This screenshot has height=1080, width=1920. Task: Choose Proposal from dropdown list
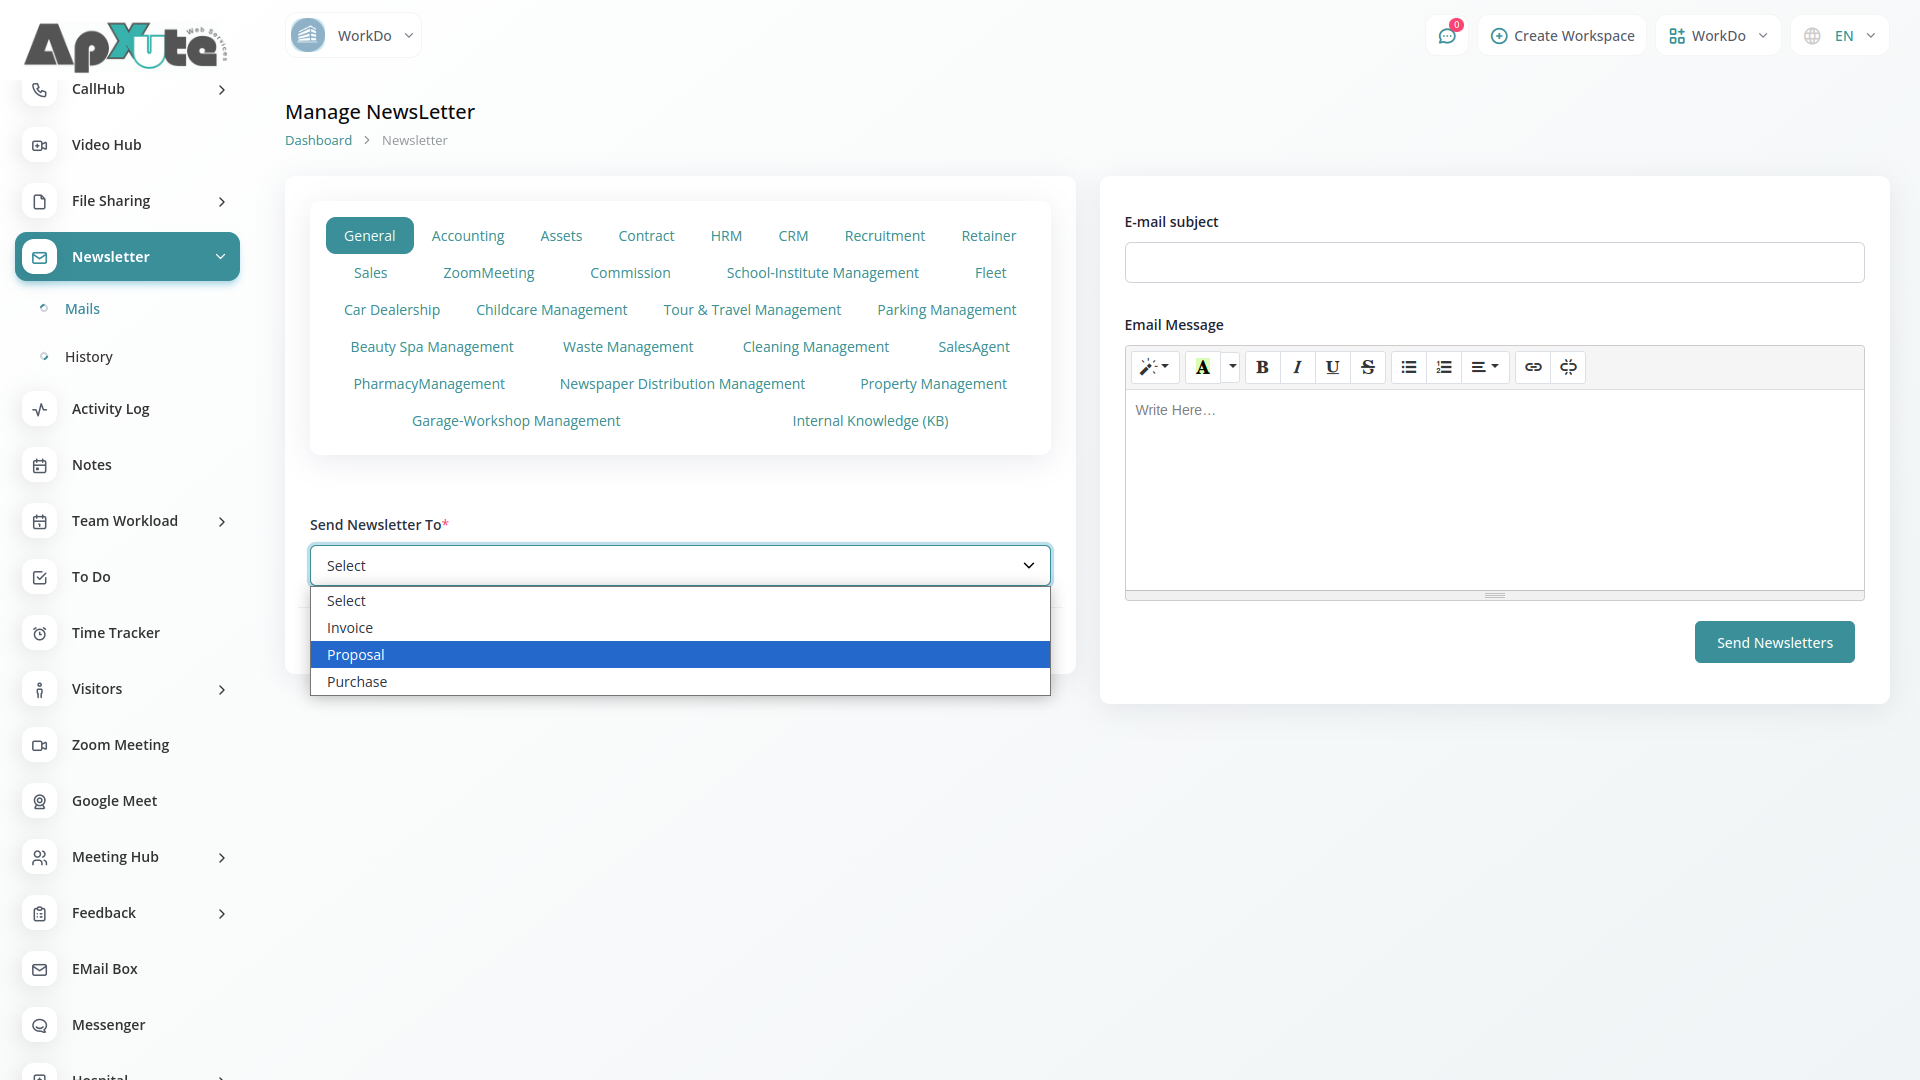click(x=680, y=655)
